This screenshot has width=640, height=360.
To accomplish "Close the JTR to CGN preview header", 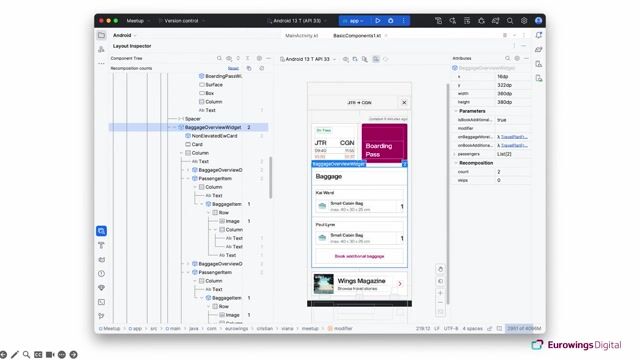I will [404, 102].
